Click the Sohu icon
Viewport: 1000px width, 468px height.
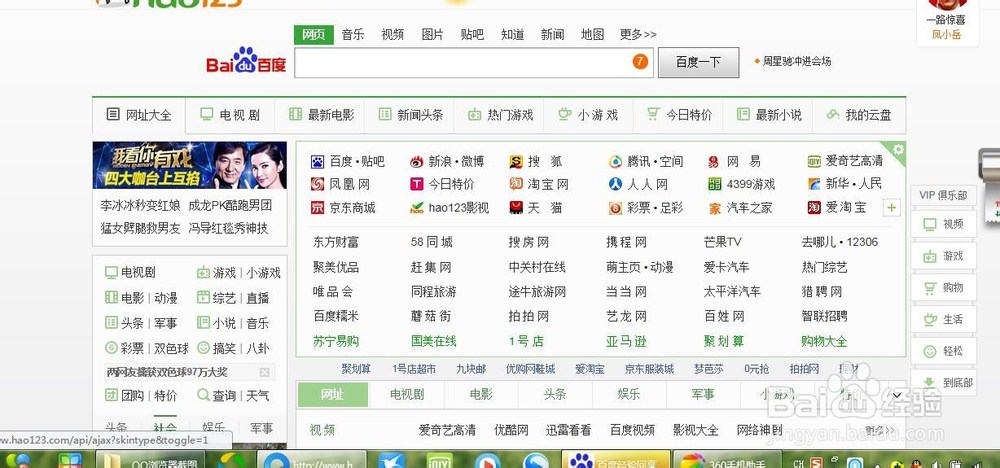[516, 162]
